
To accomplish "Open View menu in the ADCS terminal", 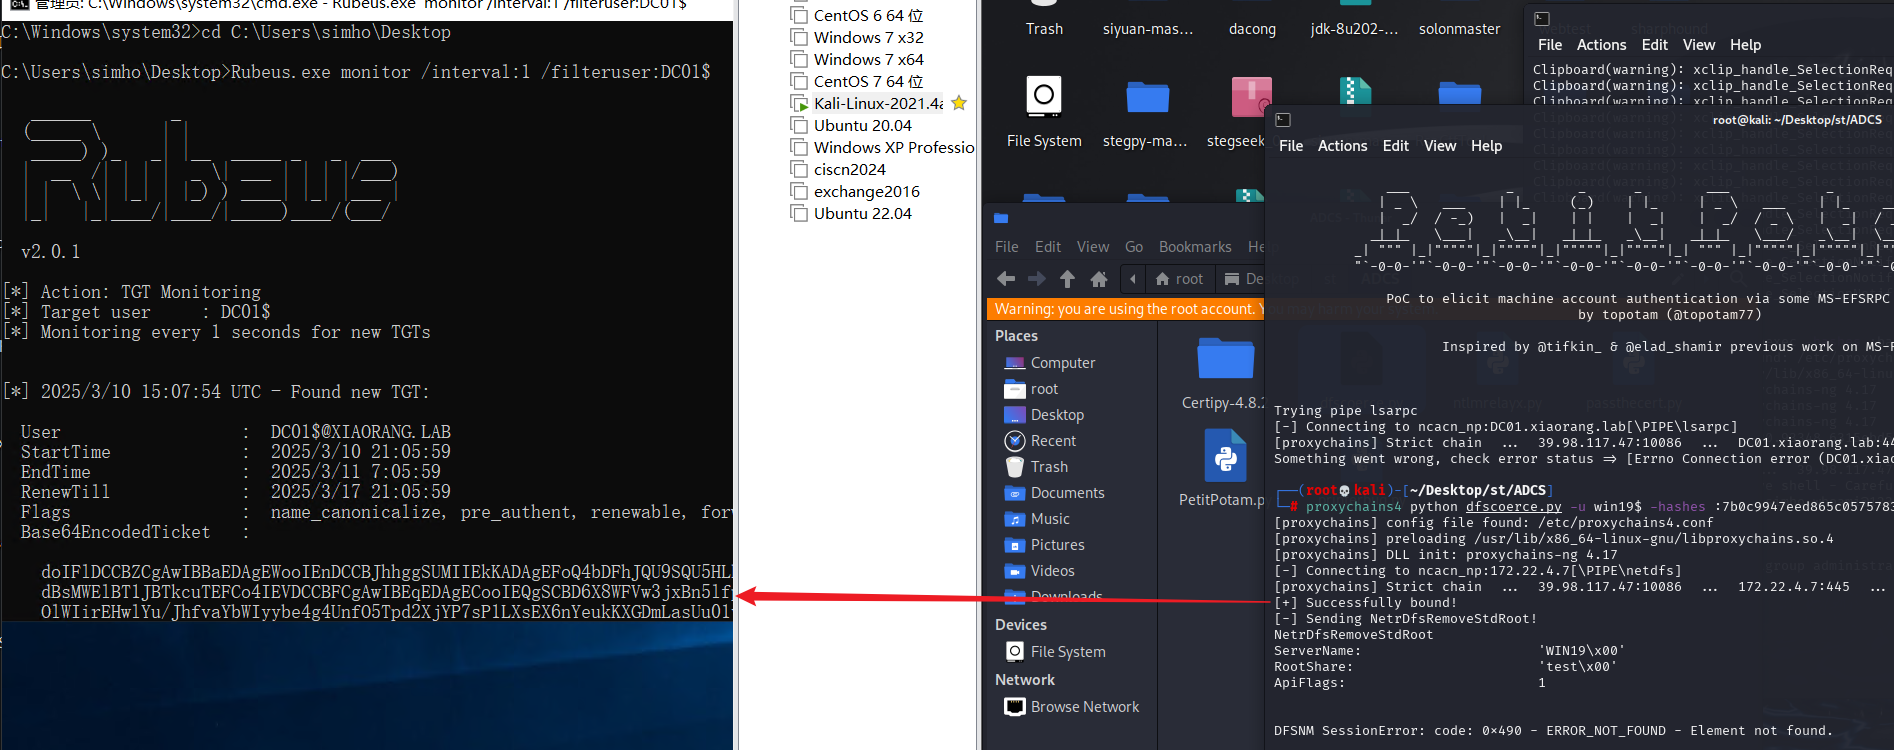I will [x=1440, y=146].
